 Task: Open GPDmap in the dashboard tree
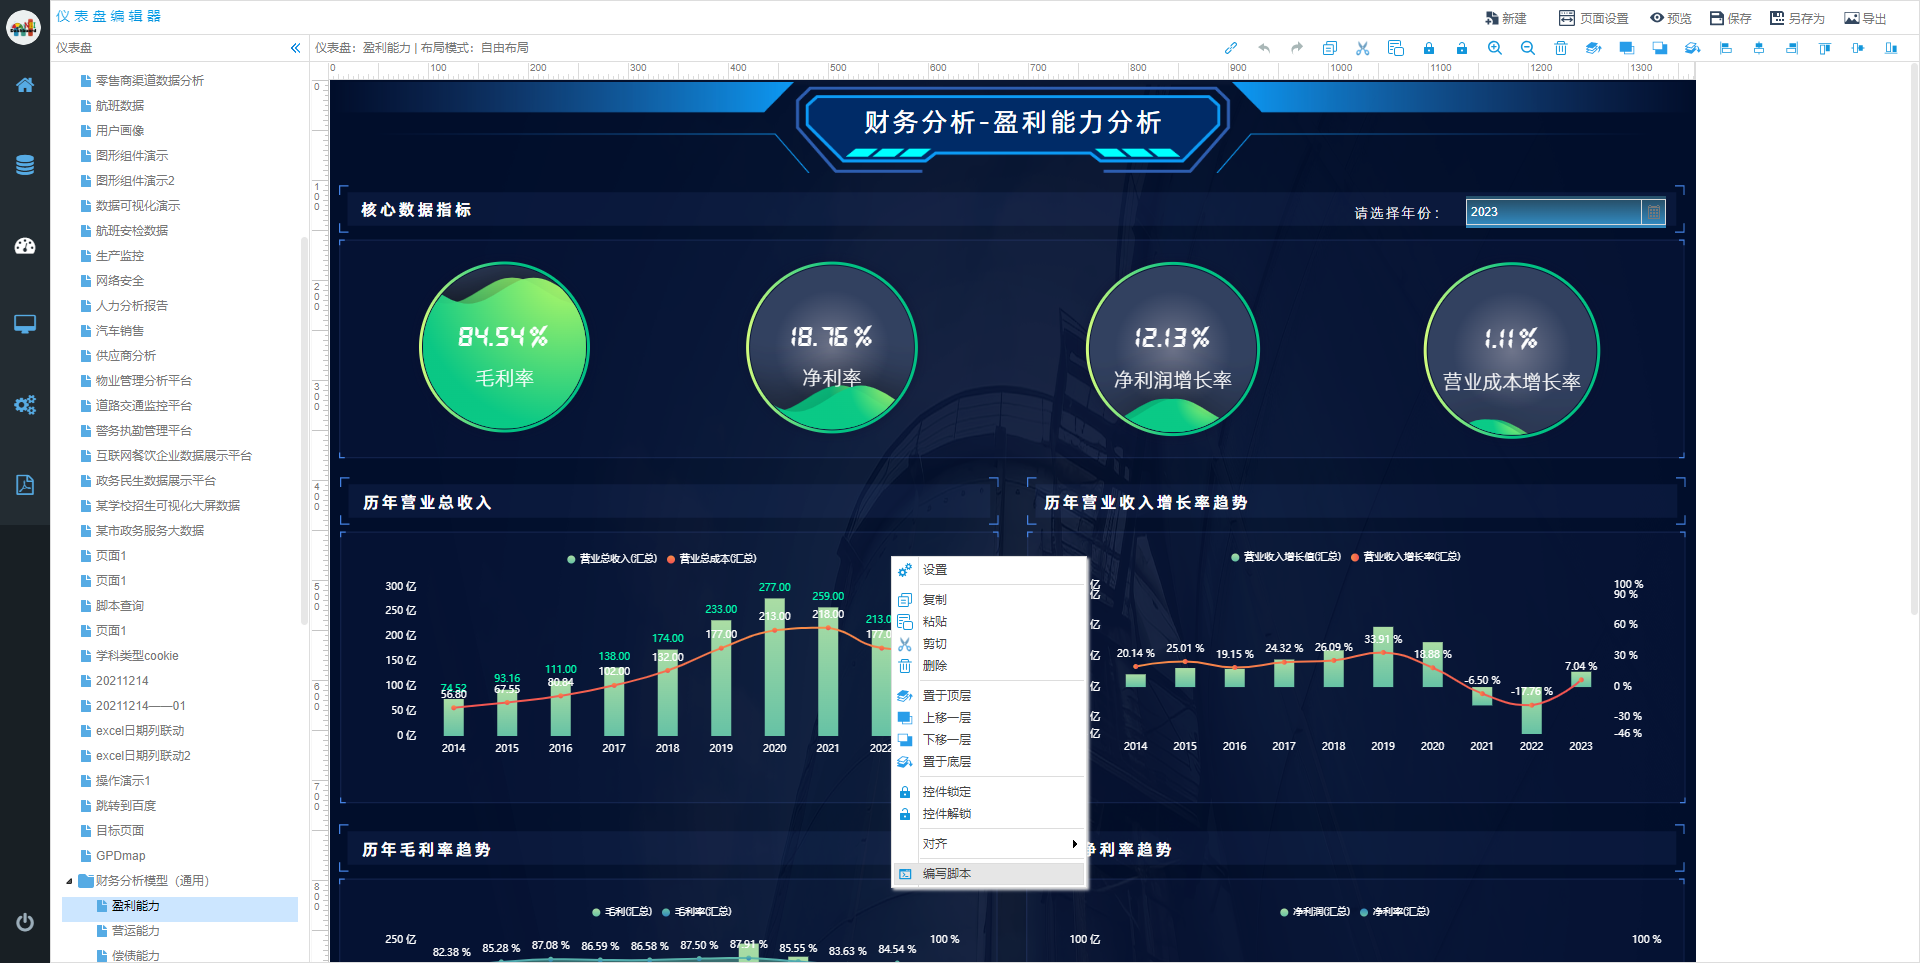120,856
